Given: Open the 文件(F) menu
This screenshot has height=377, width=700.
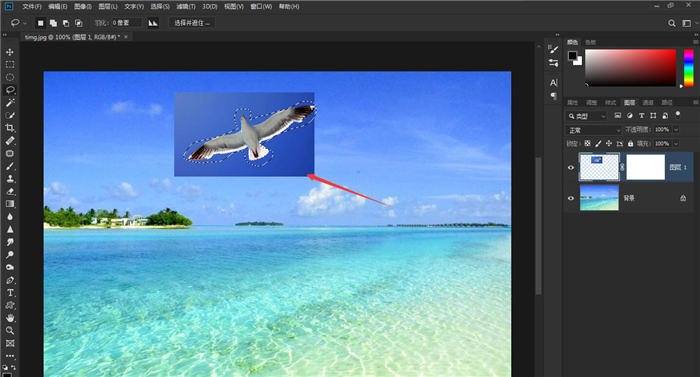Looking at the screenshot, I should (32, 7).
